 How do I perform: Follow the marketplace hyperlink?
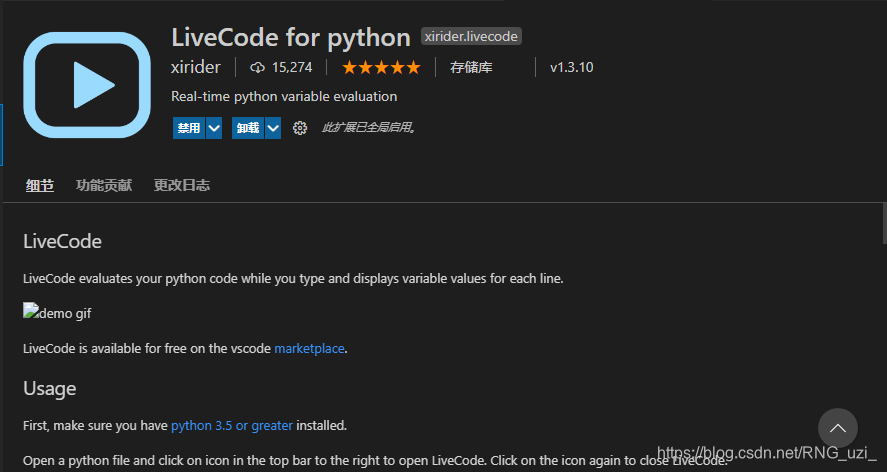pyautogui.click(x=309, y=349)
